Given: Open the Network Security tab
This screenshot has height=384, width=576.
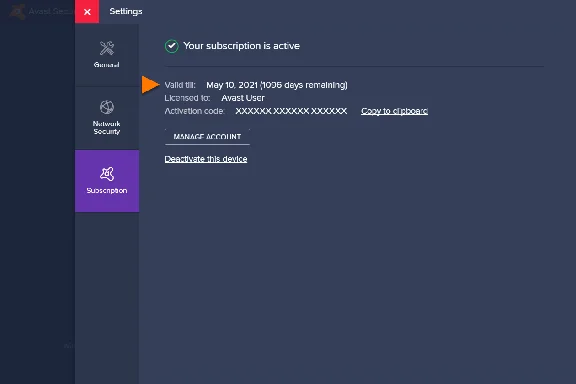Looking at the screenshot, I should 107,118.
